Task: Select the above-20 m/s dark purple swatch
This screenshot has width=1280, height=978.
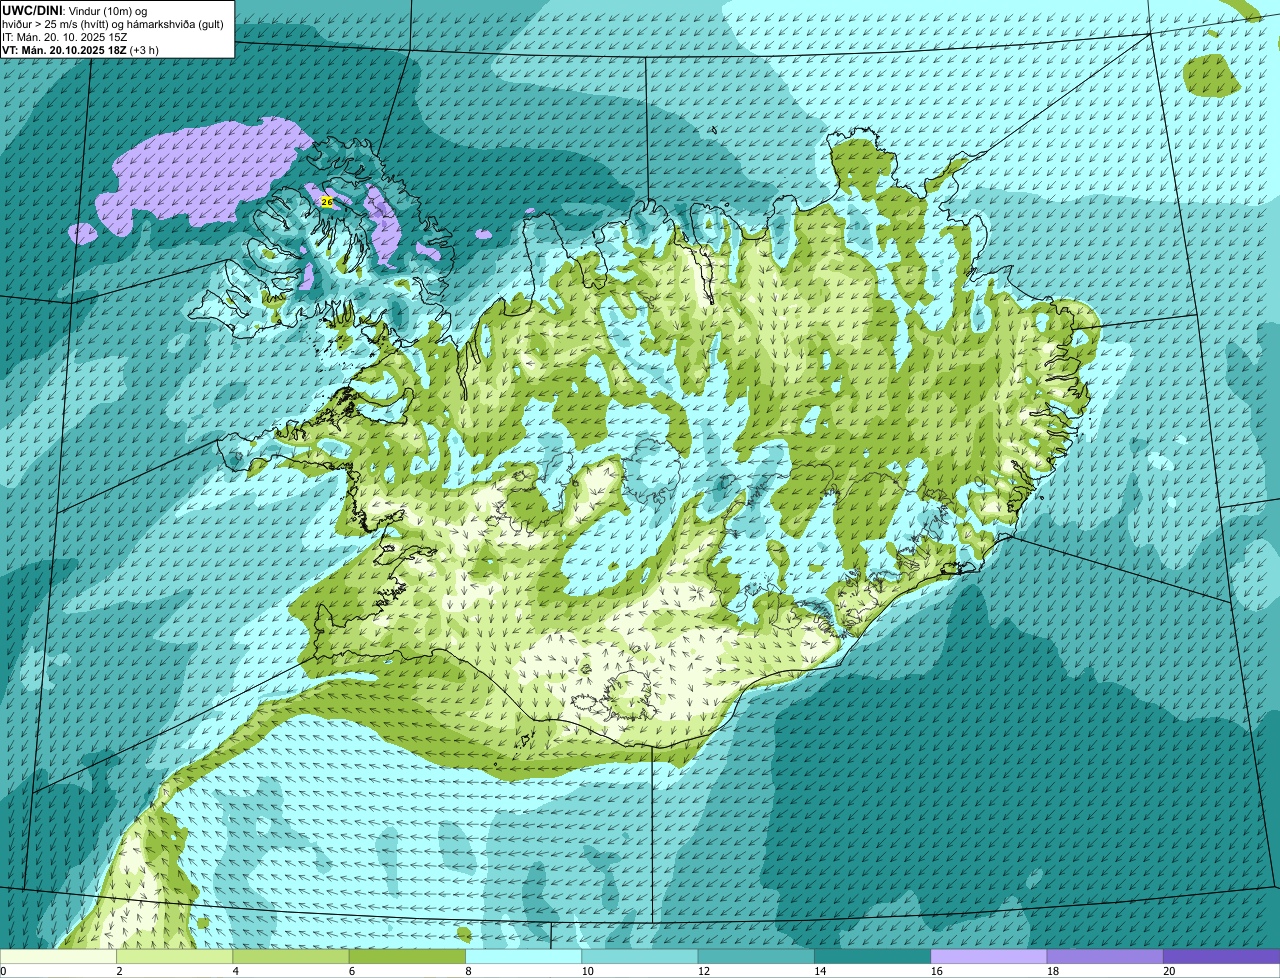Action: [x=1222, y=956]
